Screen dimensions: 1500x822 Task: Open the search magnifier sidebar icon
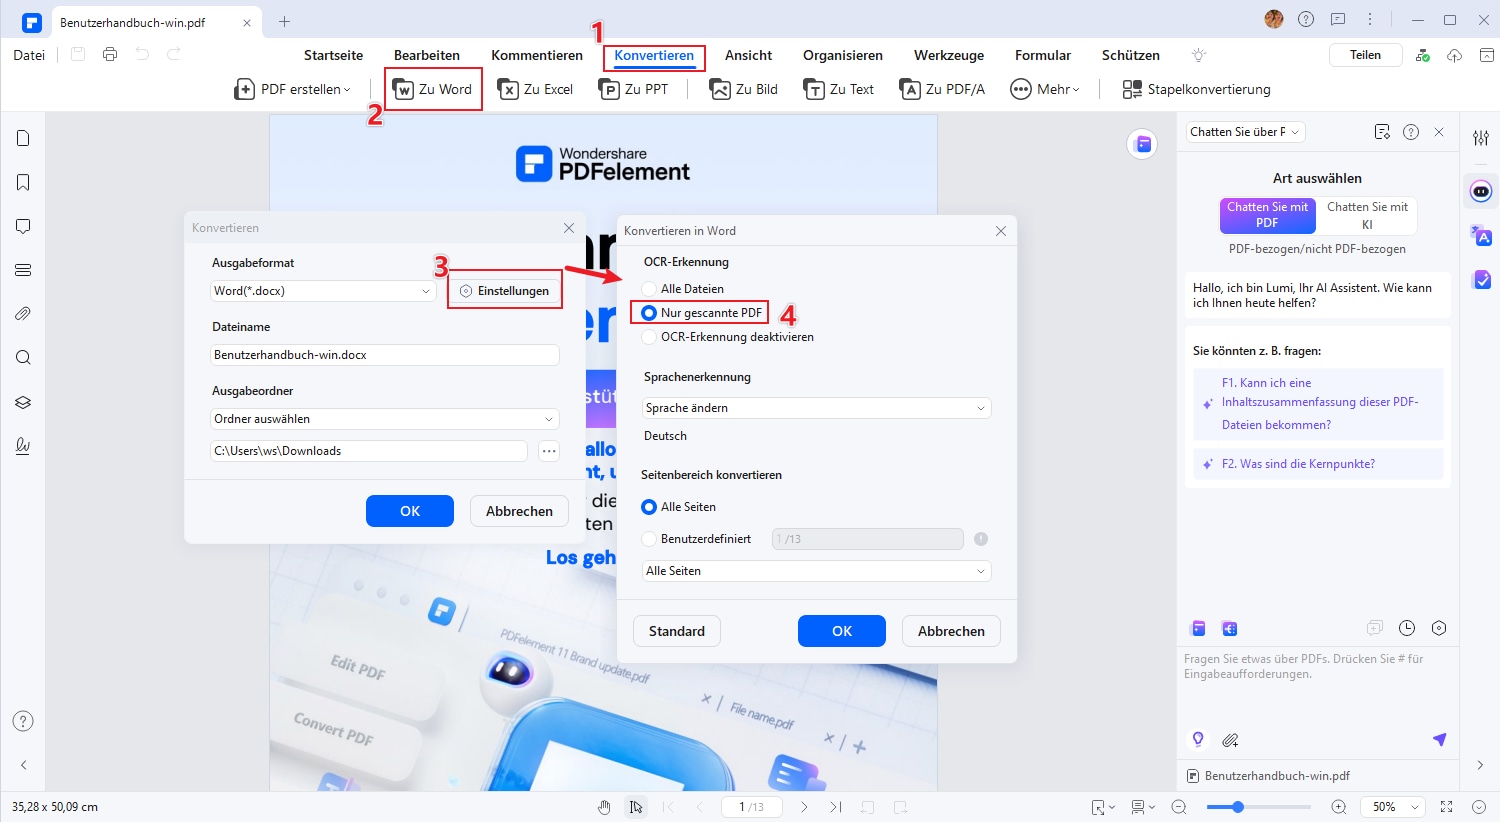point(23,358)
